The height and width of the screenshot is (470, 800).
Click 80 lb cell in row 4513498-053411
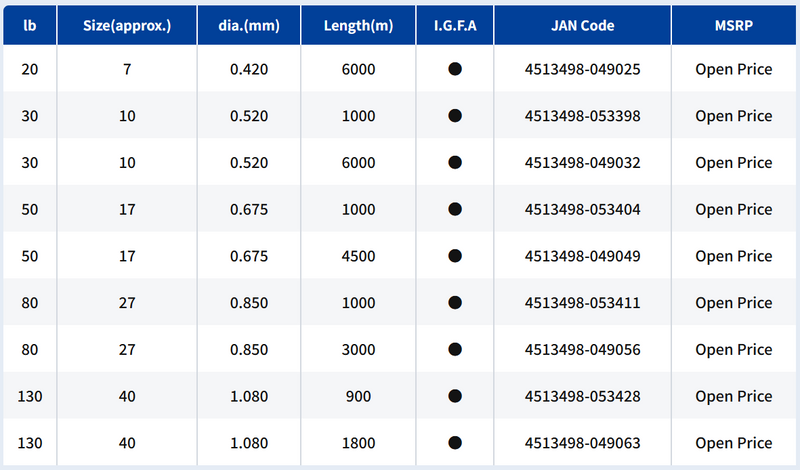pyautogui.click(x=30, y=303)
